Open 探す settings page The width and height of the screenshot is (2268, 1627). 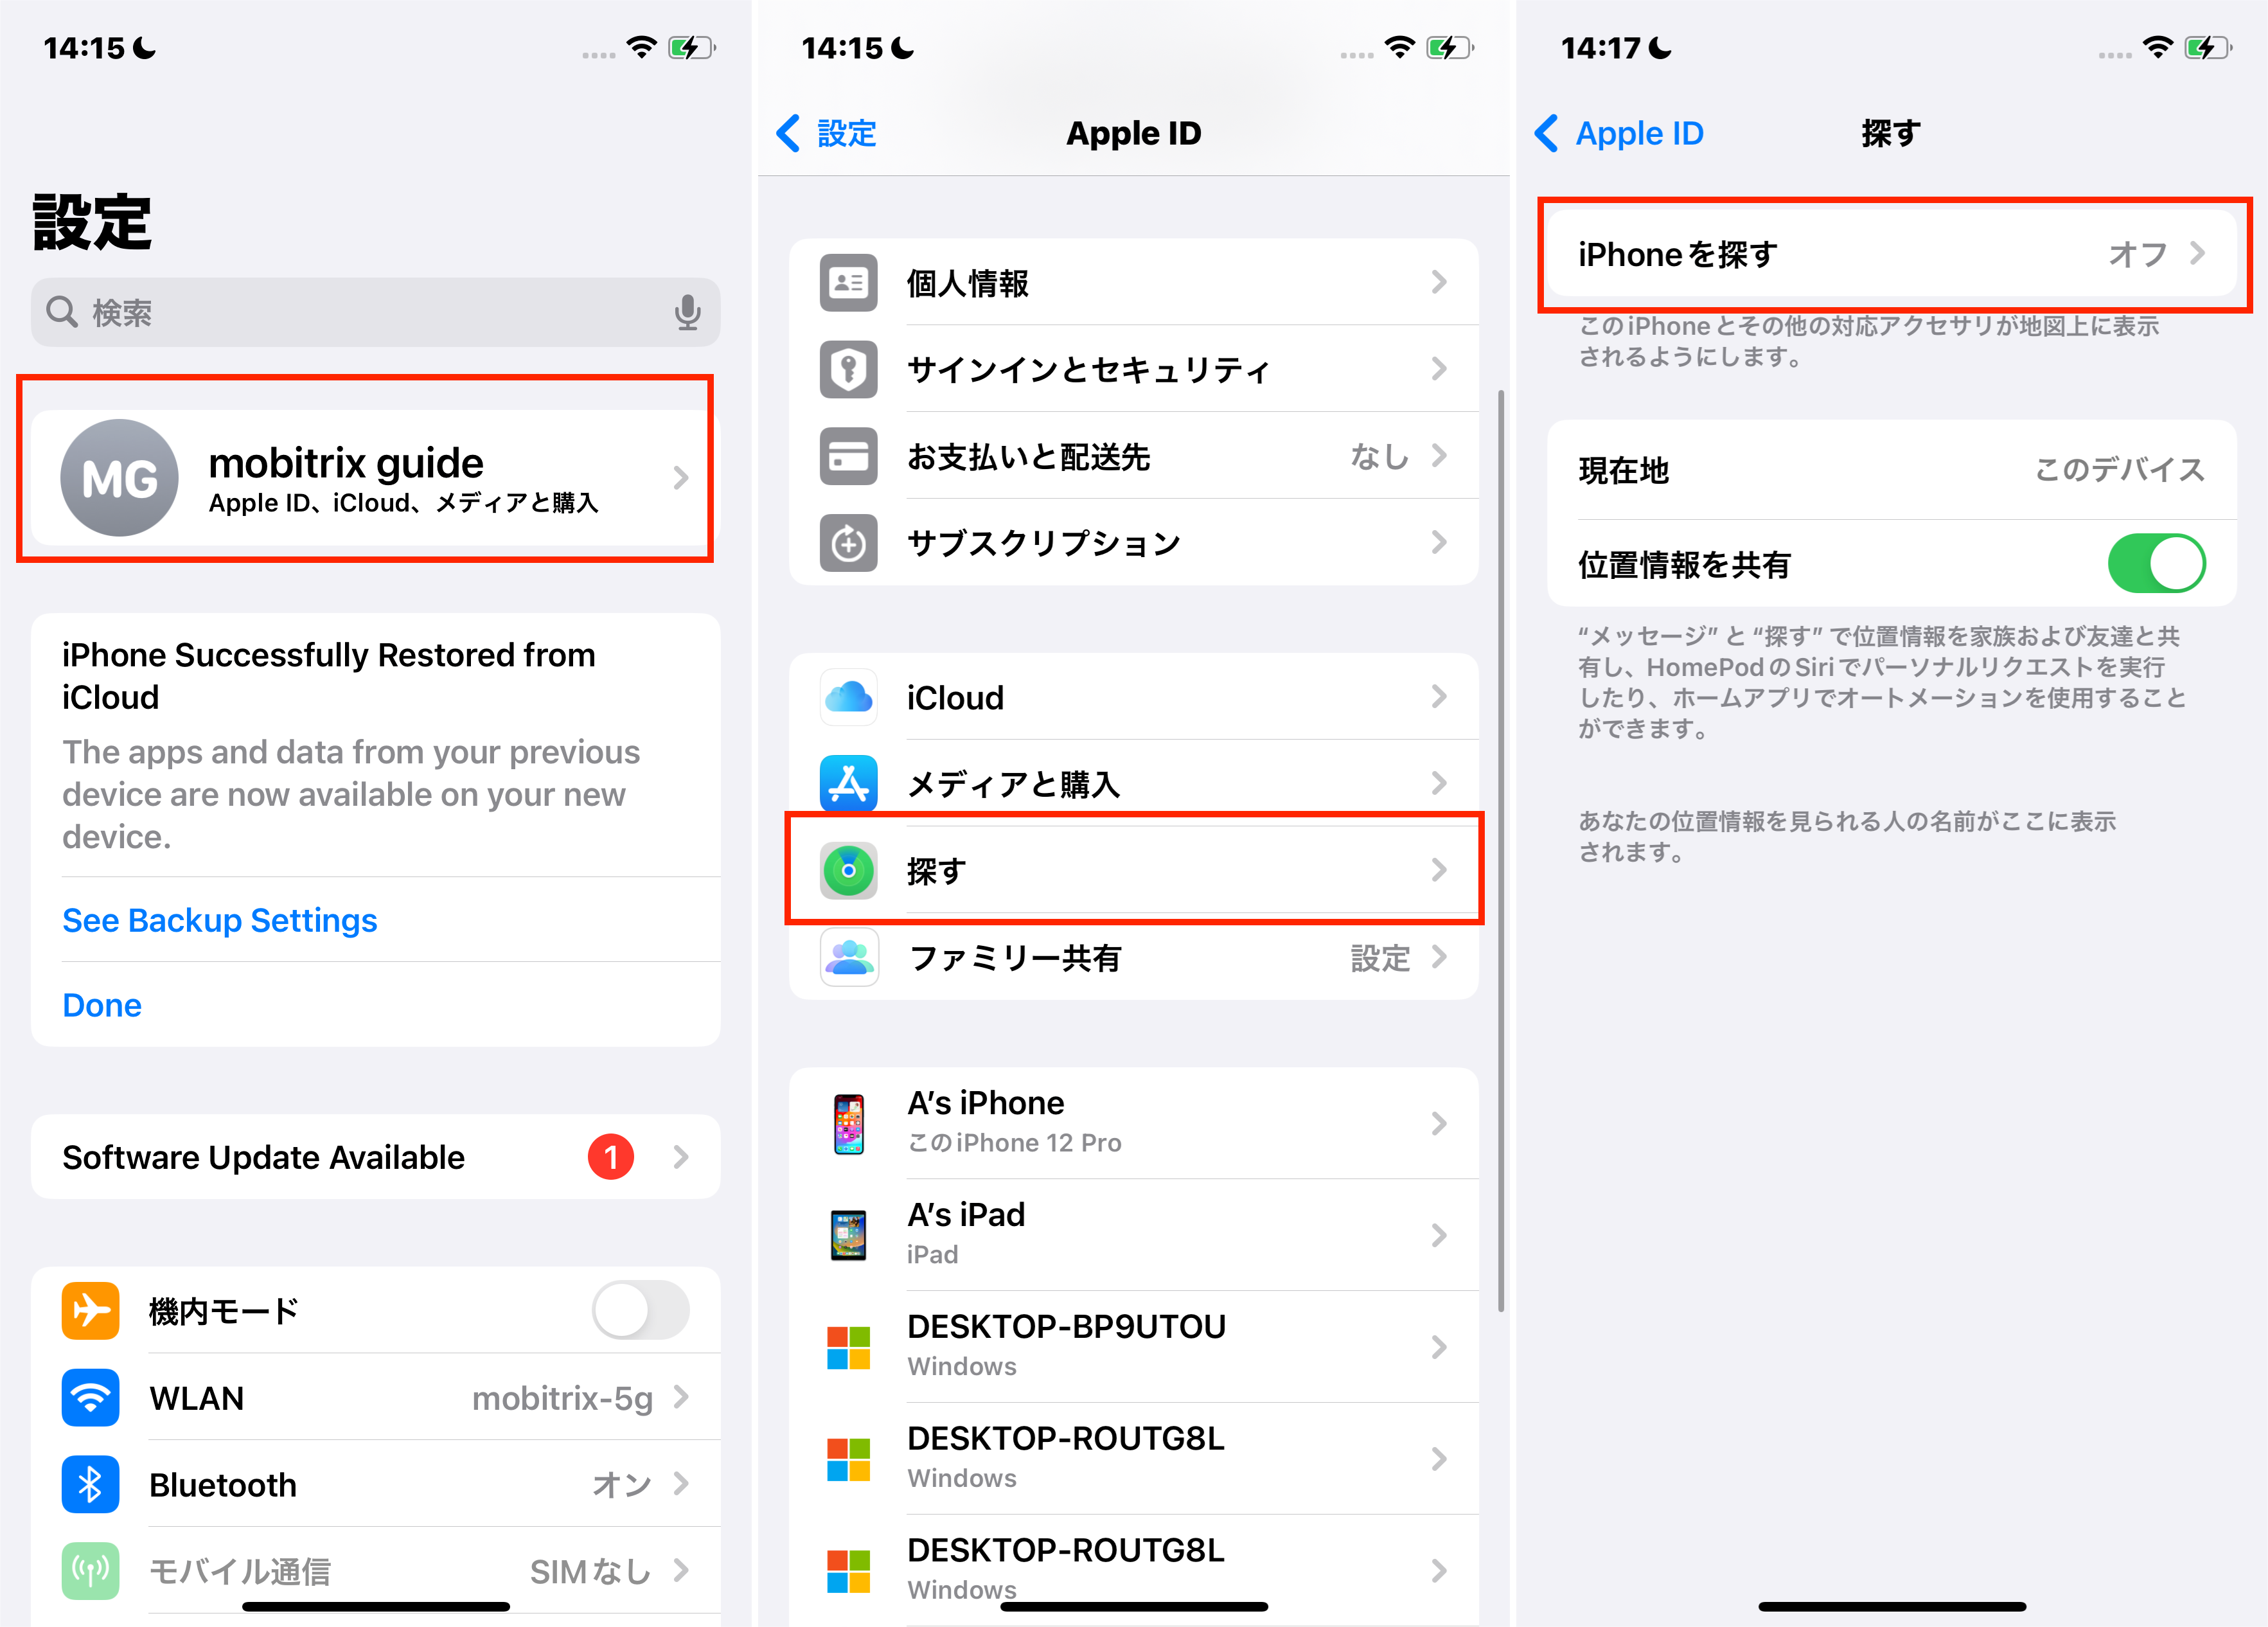(x=1134, y=868)
